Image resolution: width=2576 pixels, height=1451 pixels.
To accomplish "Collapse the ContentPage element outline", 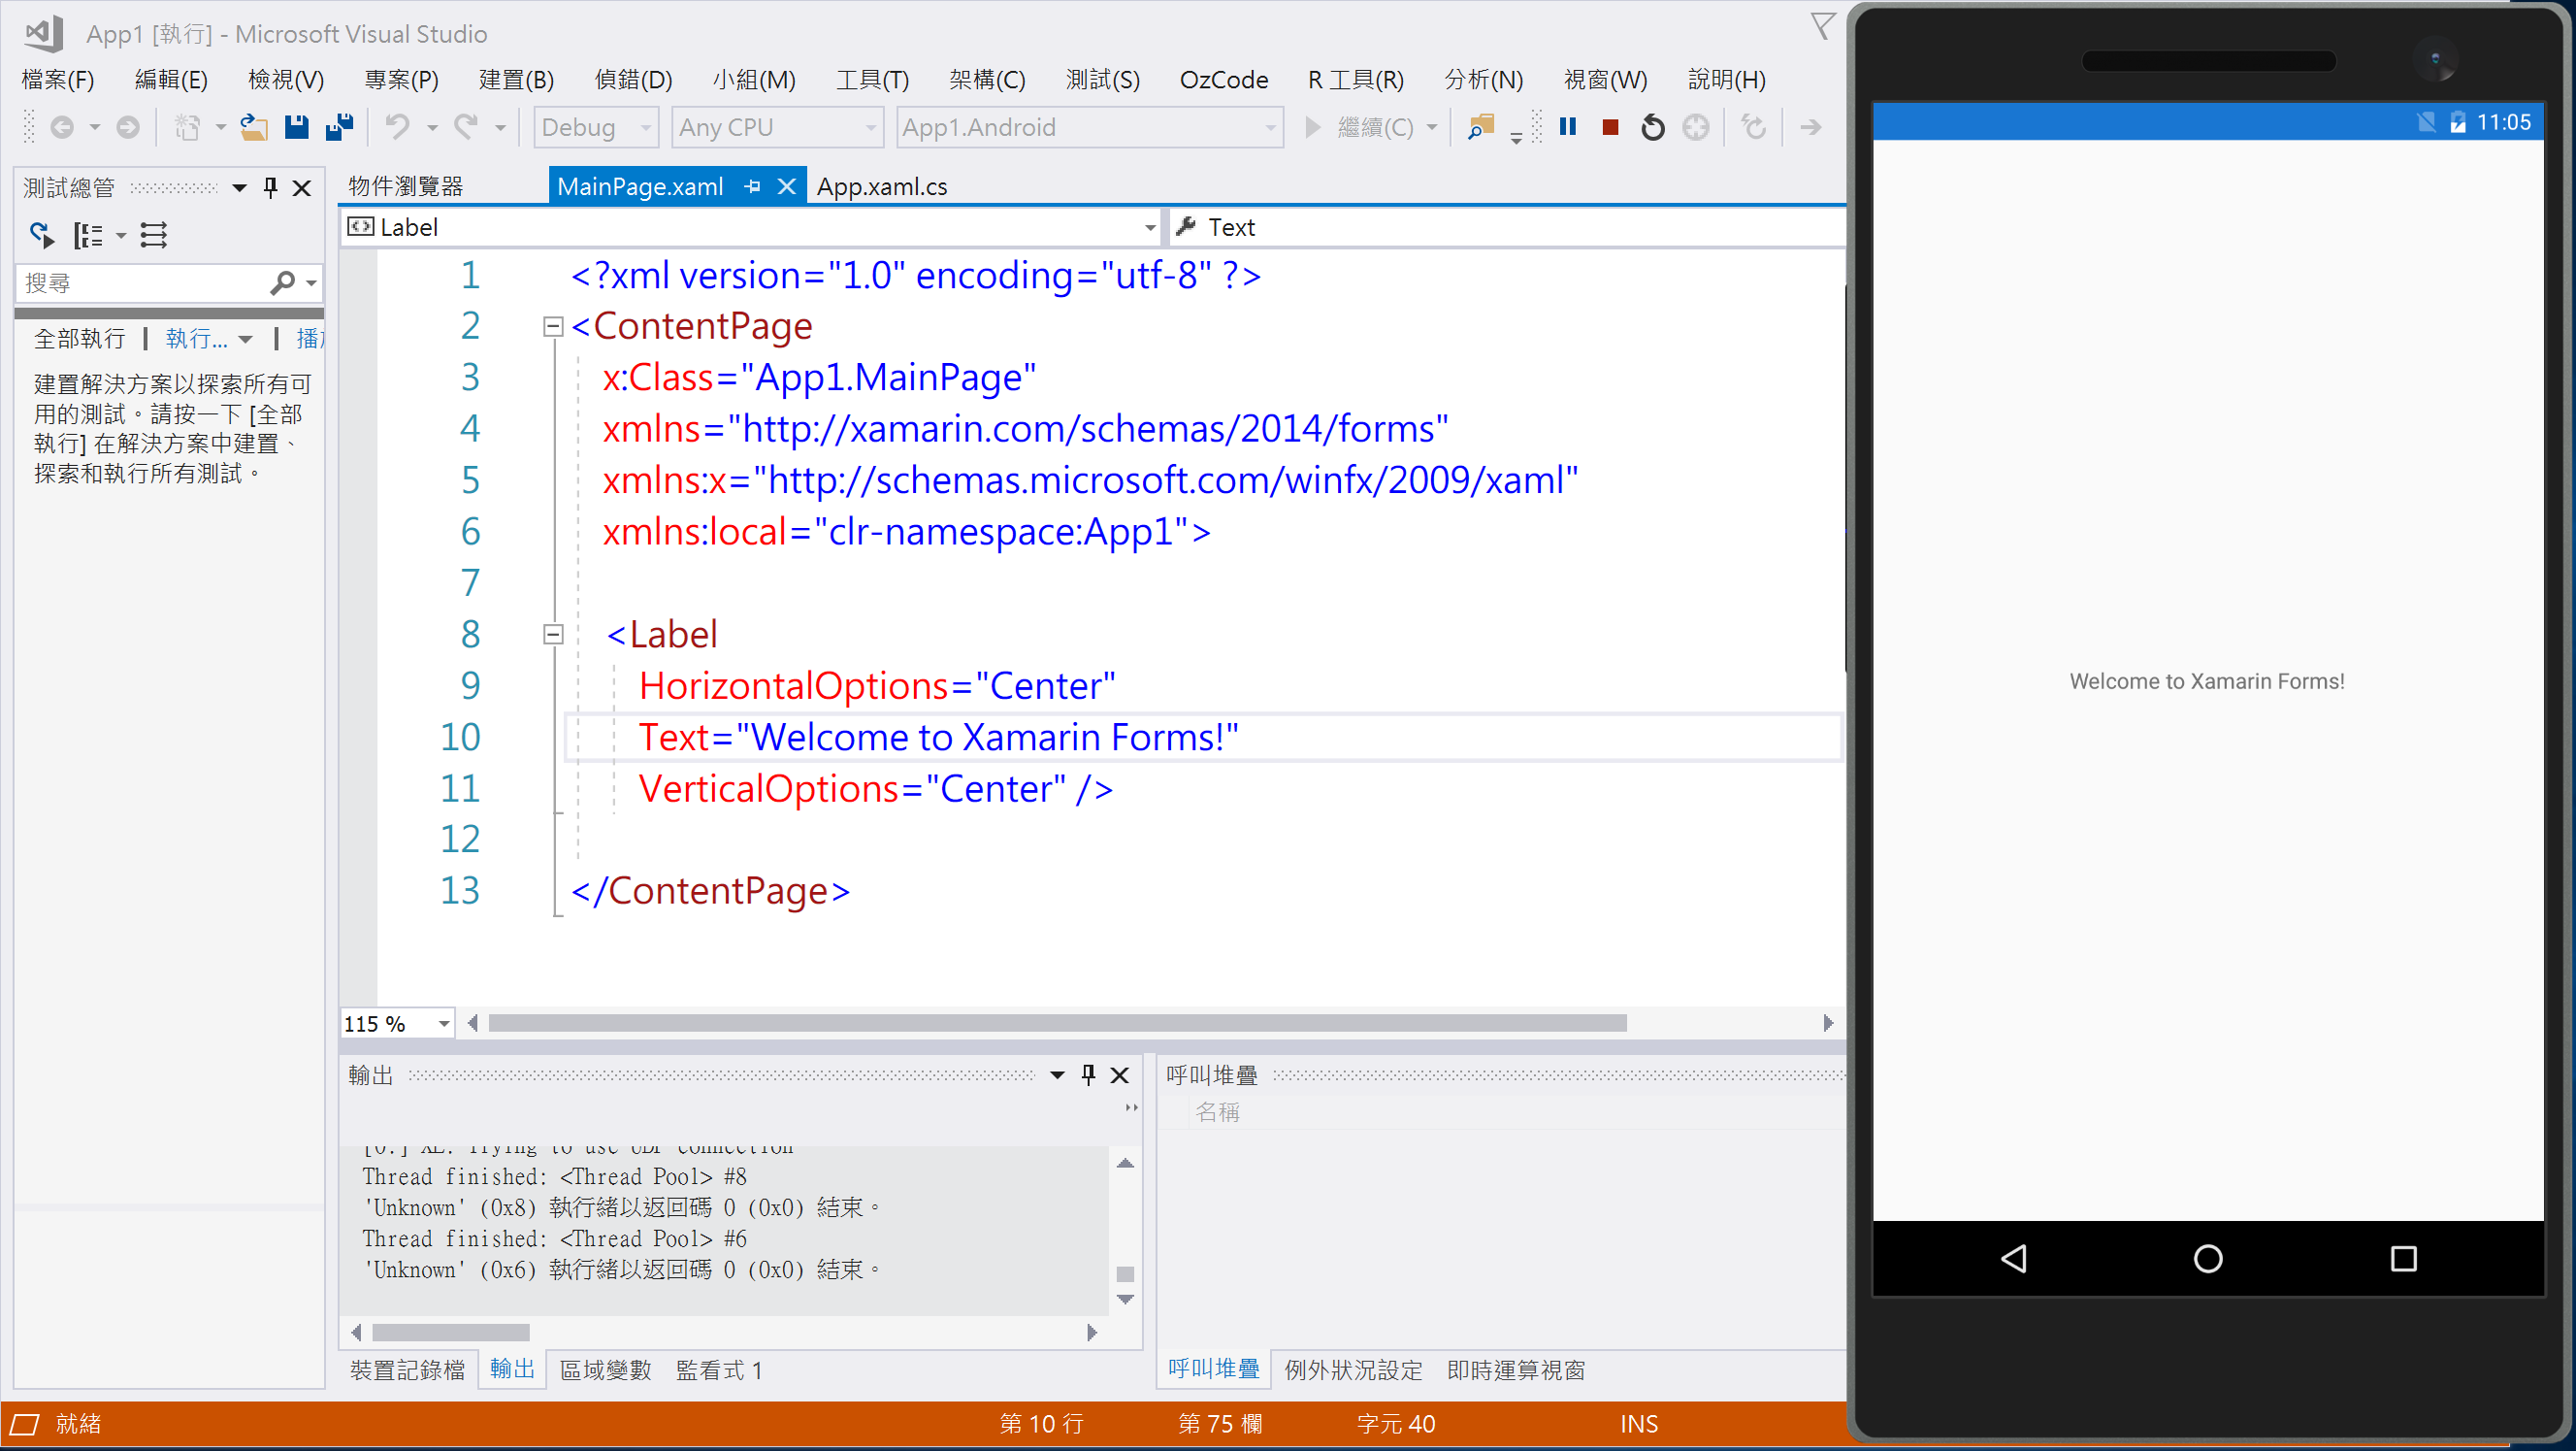I will (552, 326).
